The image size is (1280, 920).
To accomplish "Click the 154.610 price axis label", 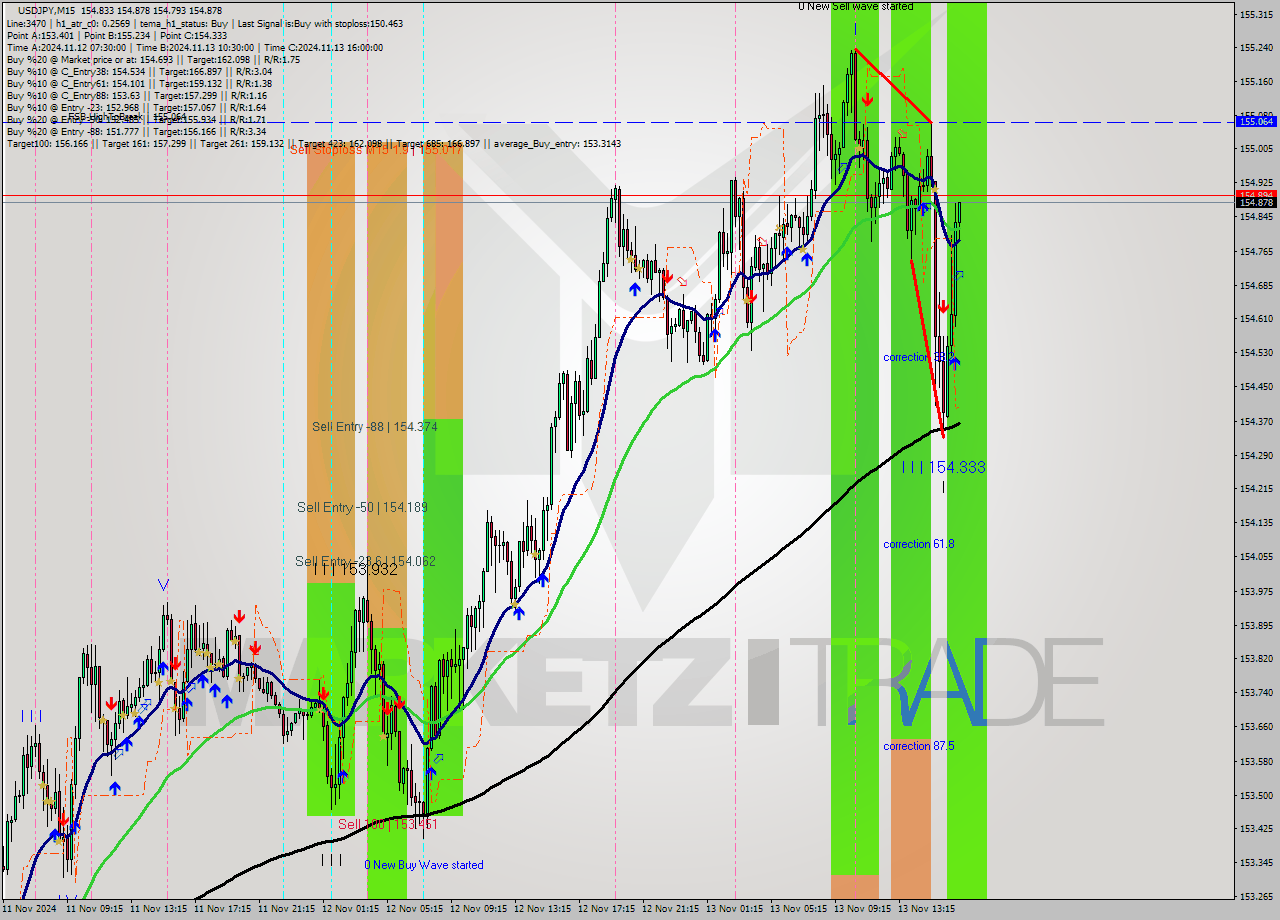I will [1256, 318].
